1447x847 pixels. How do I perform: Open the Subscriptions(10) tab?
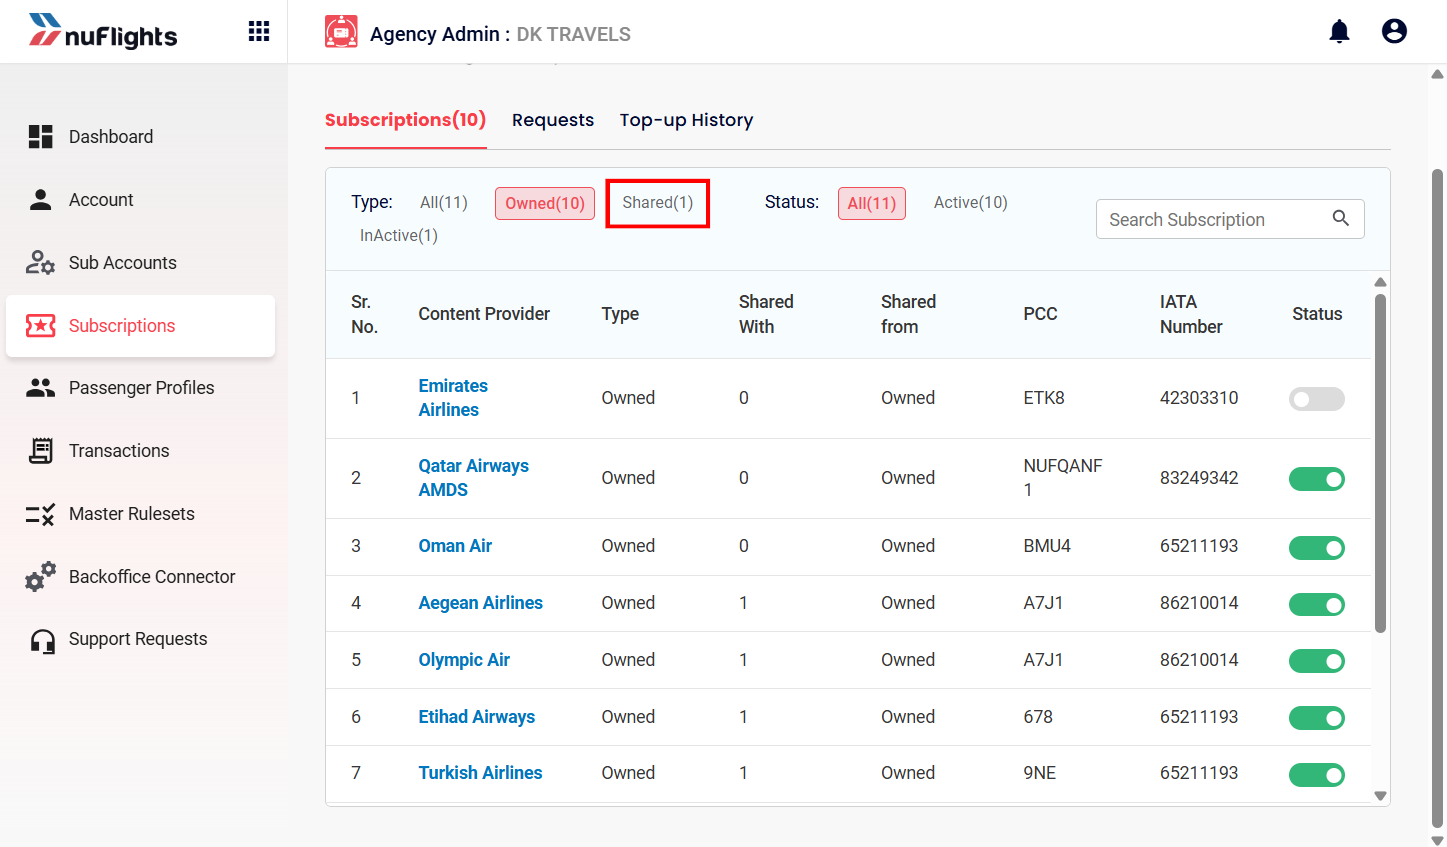coord(405,120)
